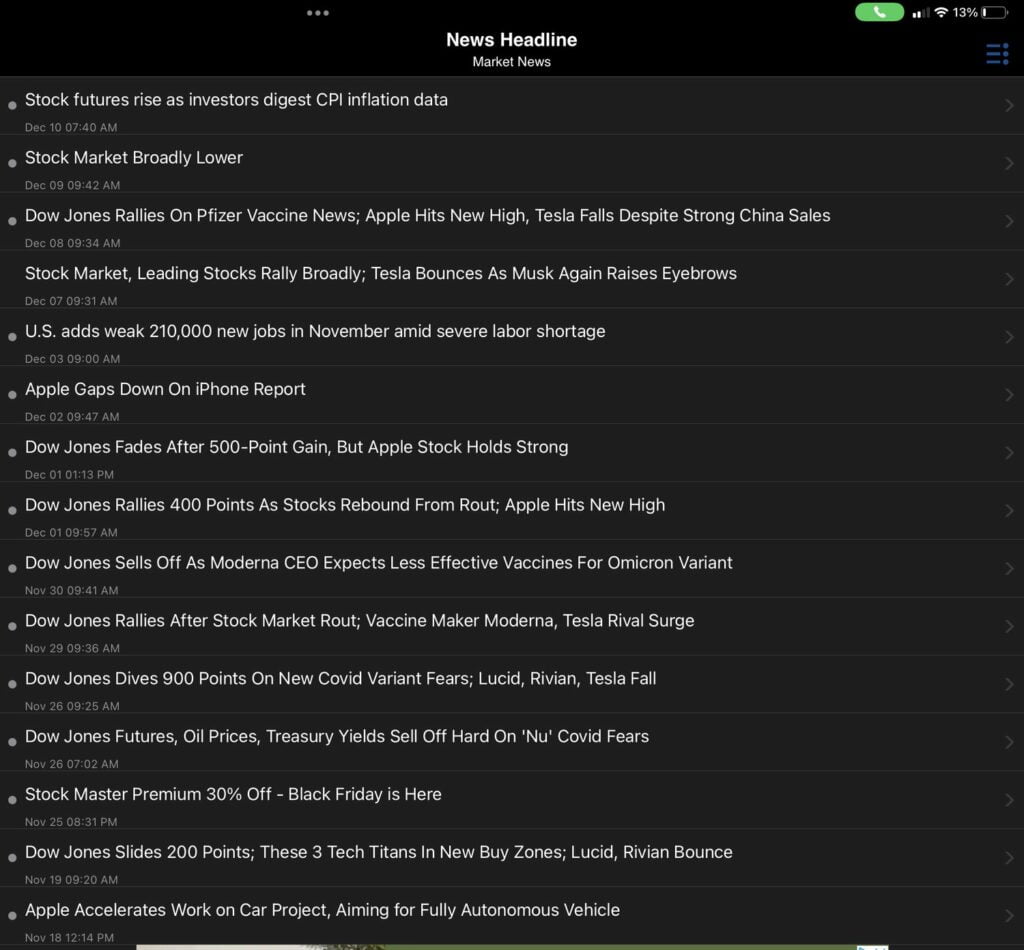Open 'Stock Master Premium 30% Off' promotion

click(x=233, y=794)
